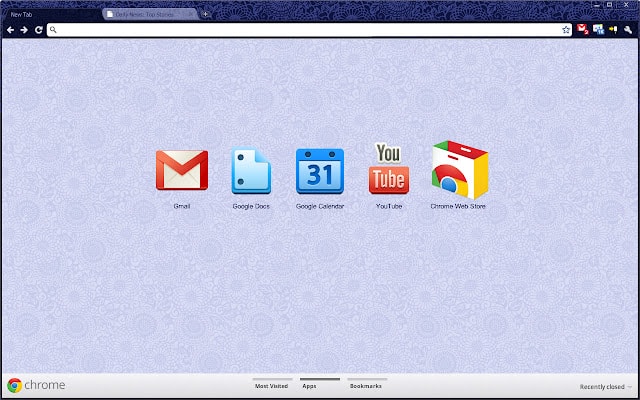The width and height of the screenshot is (640, 400).
Task: Click the Google Calendar label text
Action: (x=320, y=206)
